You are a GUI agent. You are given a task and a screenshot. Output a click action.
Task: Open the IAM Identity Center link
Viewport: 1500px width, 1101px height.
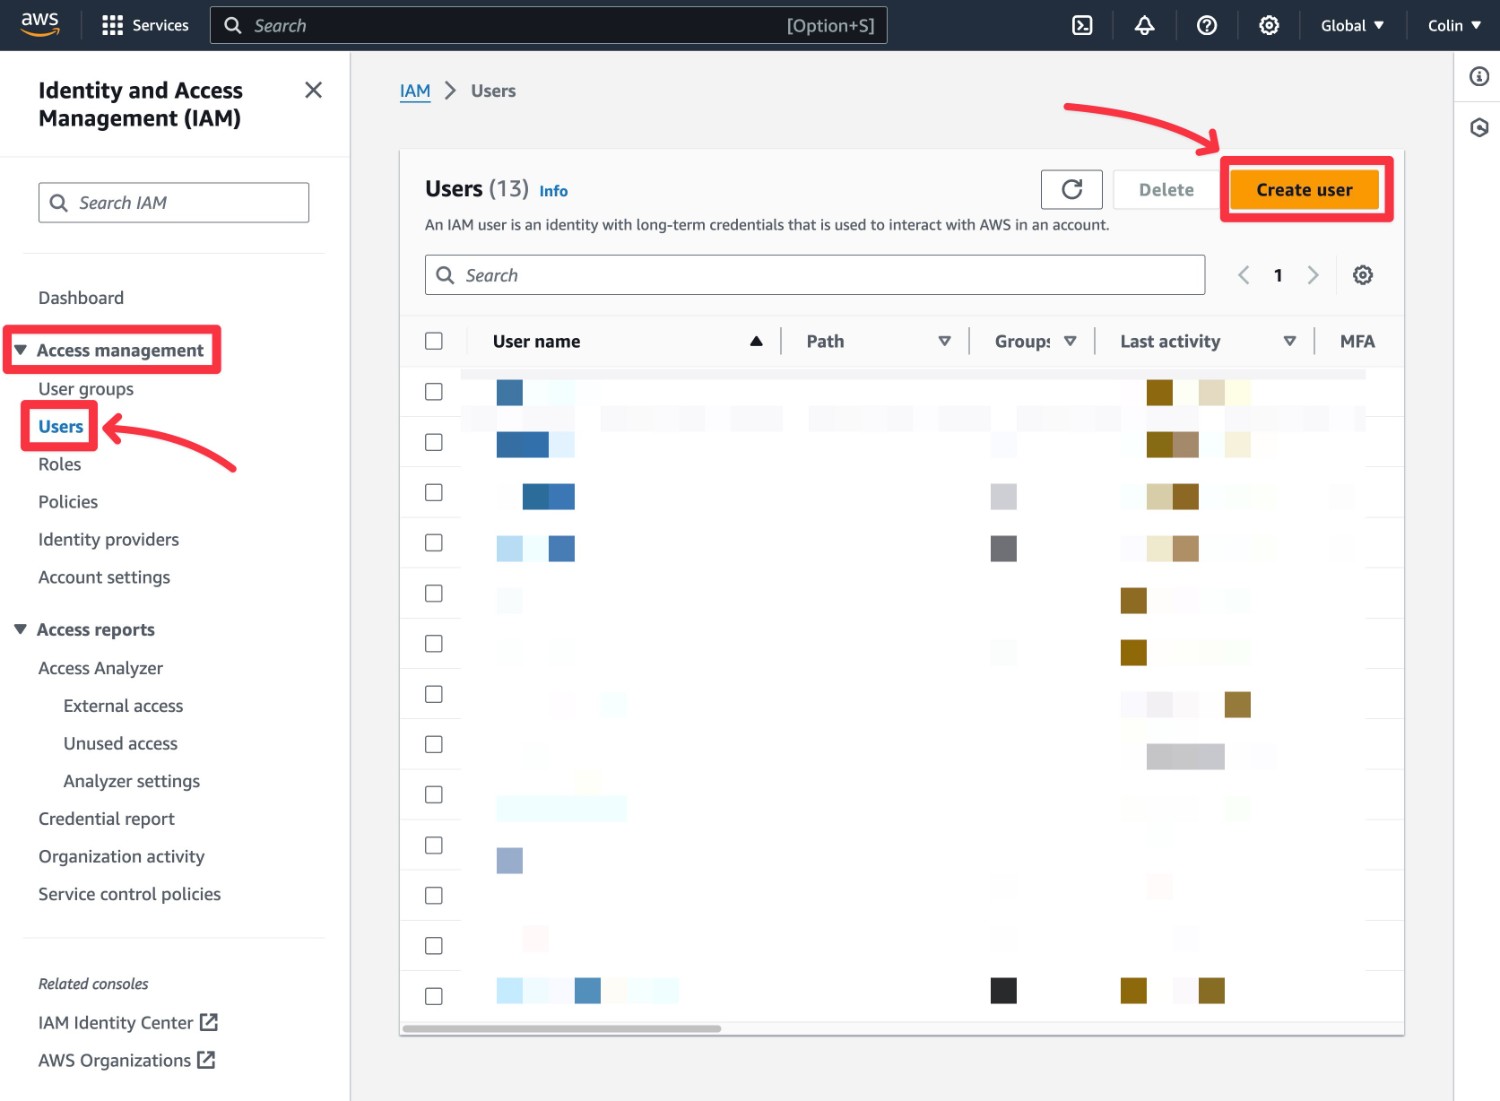116,1022
